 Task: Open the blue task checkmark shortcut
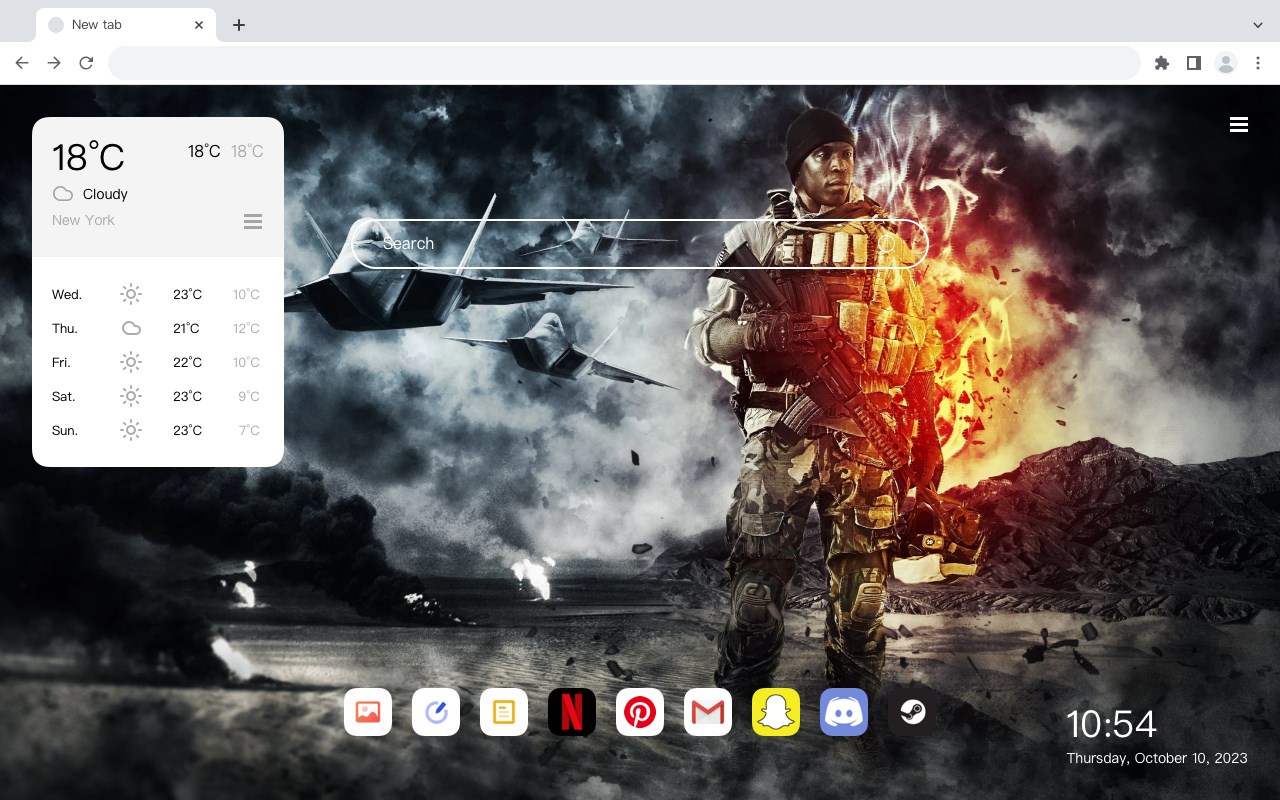click(436, 712)
